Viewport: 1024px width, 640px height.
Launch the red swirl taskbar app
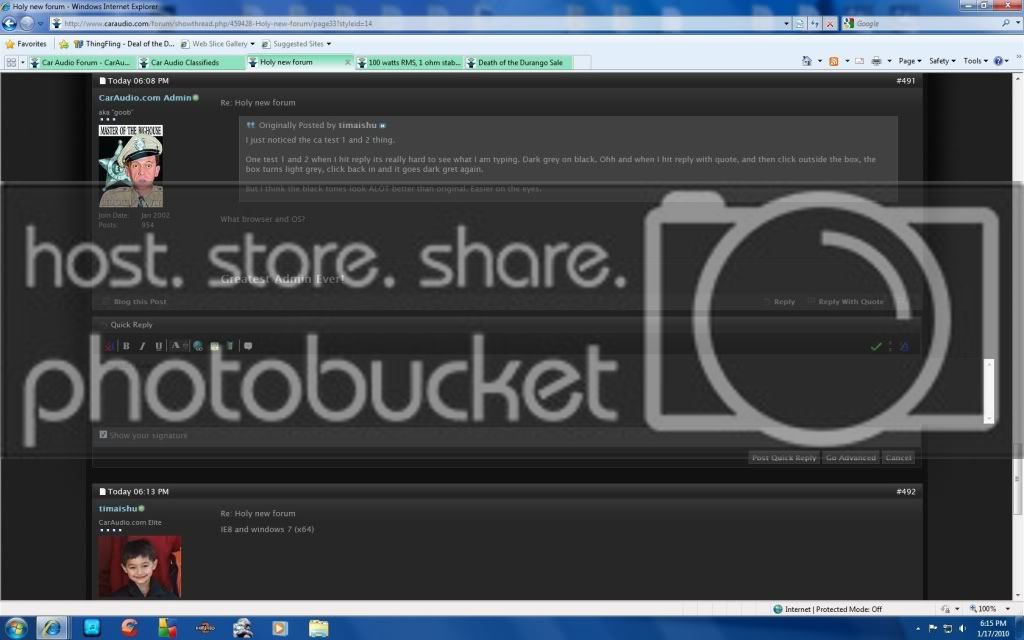tap(129, 628)
